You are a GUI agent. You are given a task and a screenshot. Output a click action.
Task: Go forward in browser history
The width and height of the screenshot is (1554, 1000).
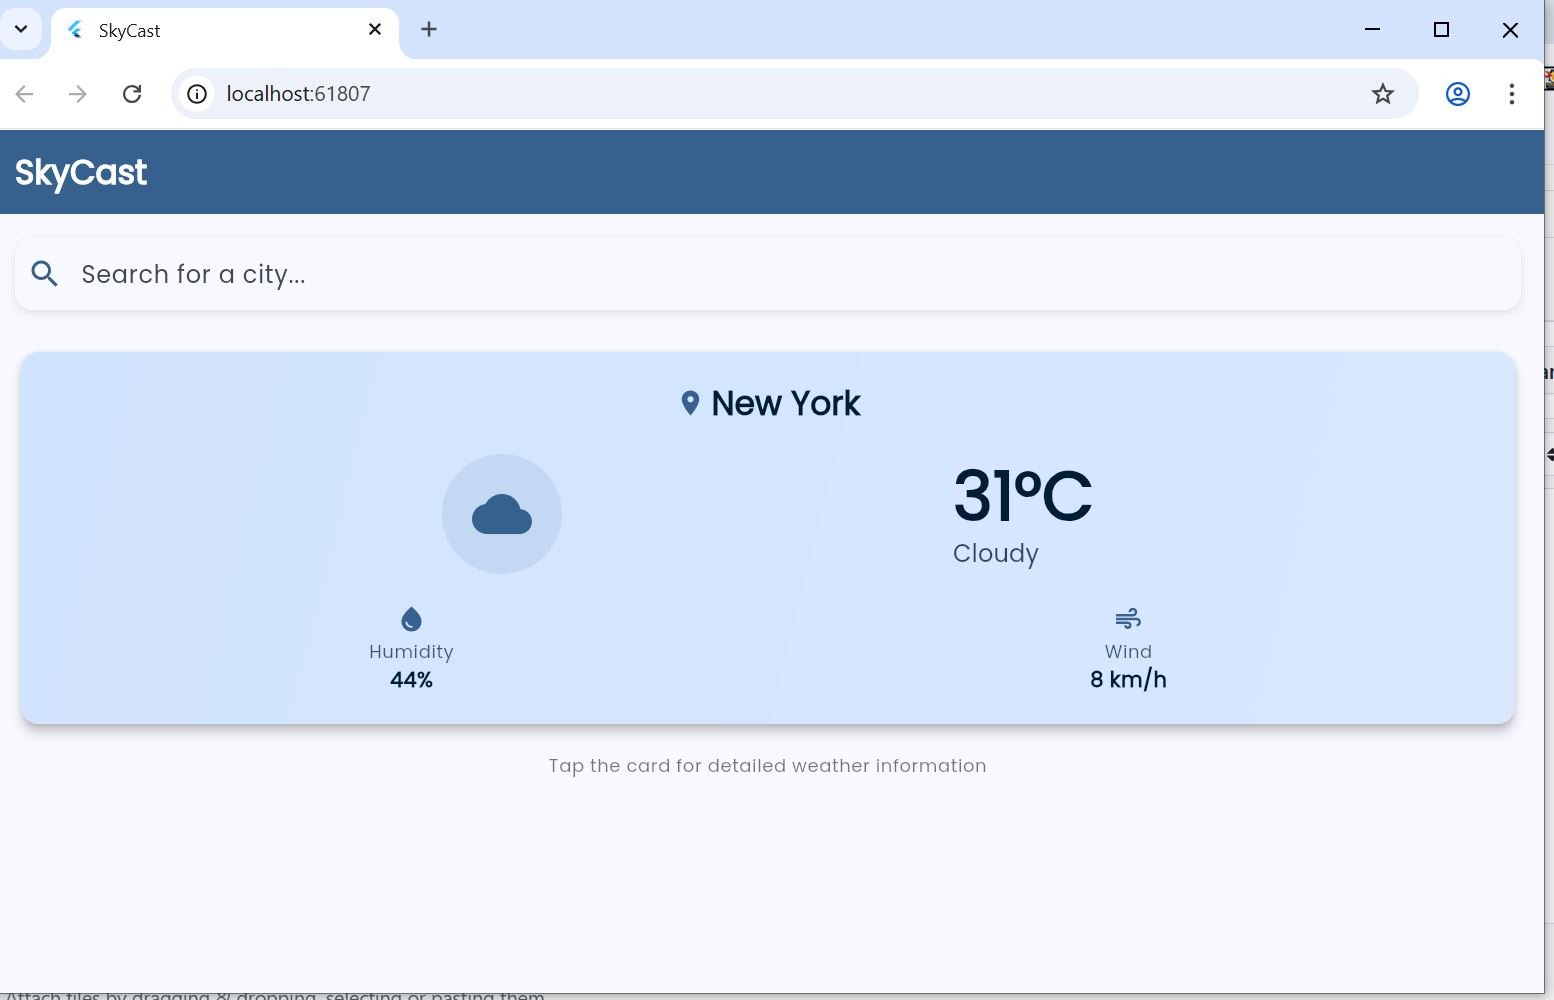(x=78, y=94)
